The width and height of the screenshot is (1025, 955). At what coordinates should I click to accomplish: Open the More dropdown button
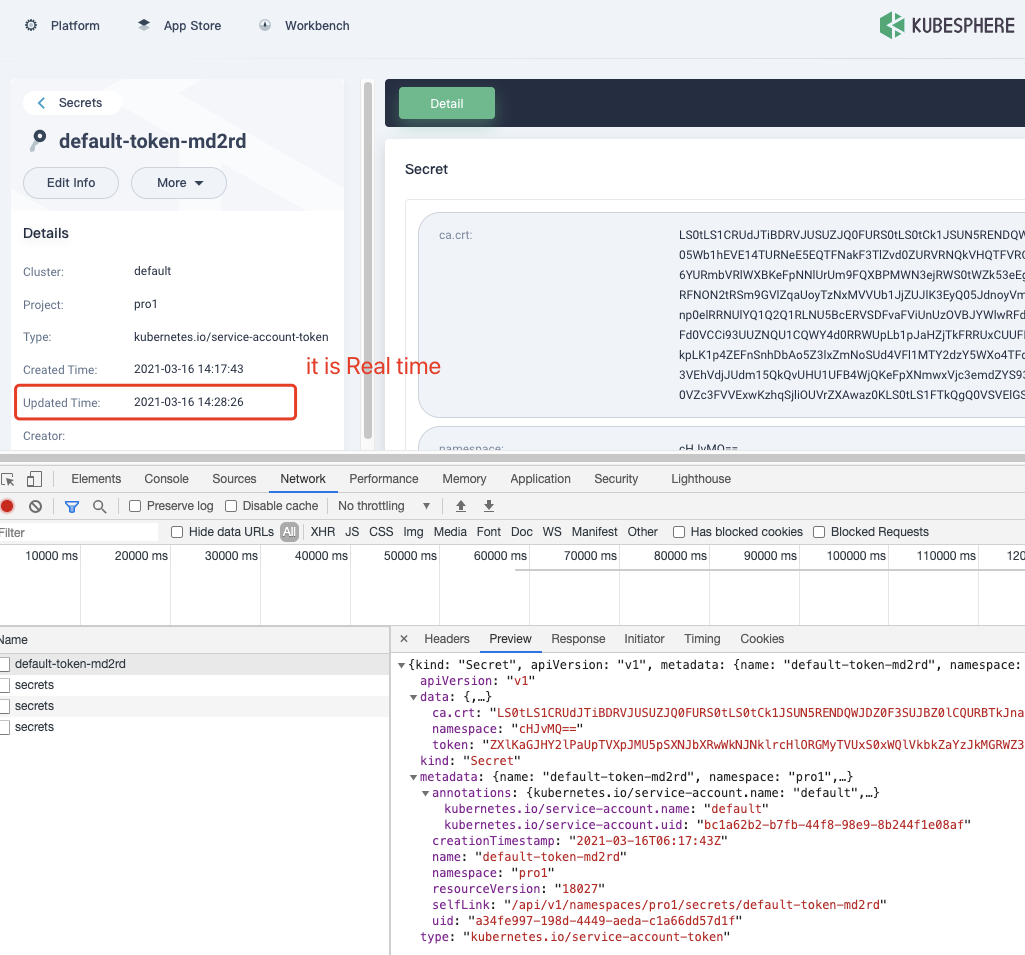[x=179, y=183]
